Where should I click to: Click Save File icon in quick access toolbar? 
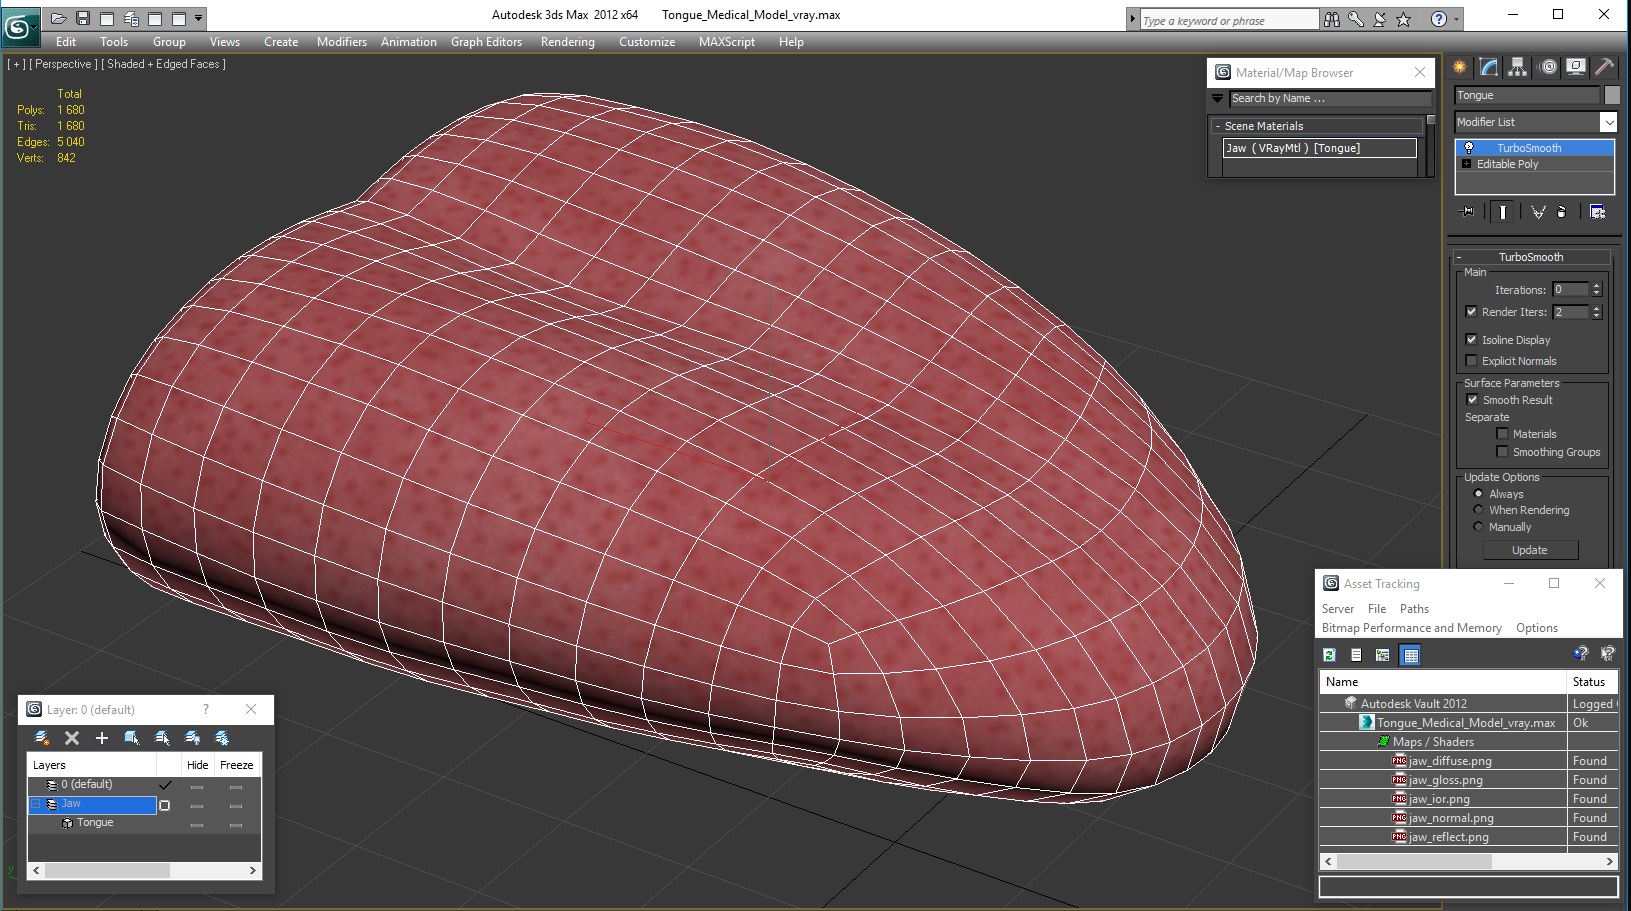[x=83, y=18]
